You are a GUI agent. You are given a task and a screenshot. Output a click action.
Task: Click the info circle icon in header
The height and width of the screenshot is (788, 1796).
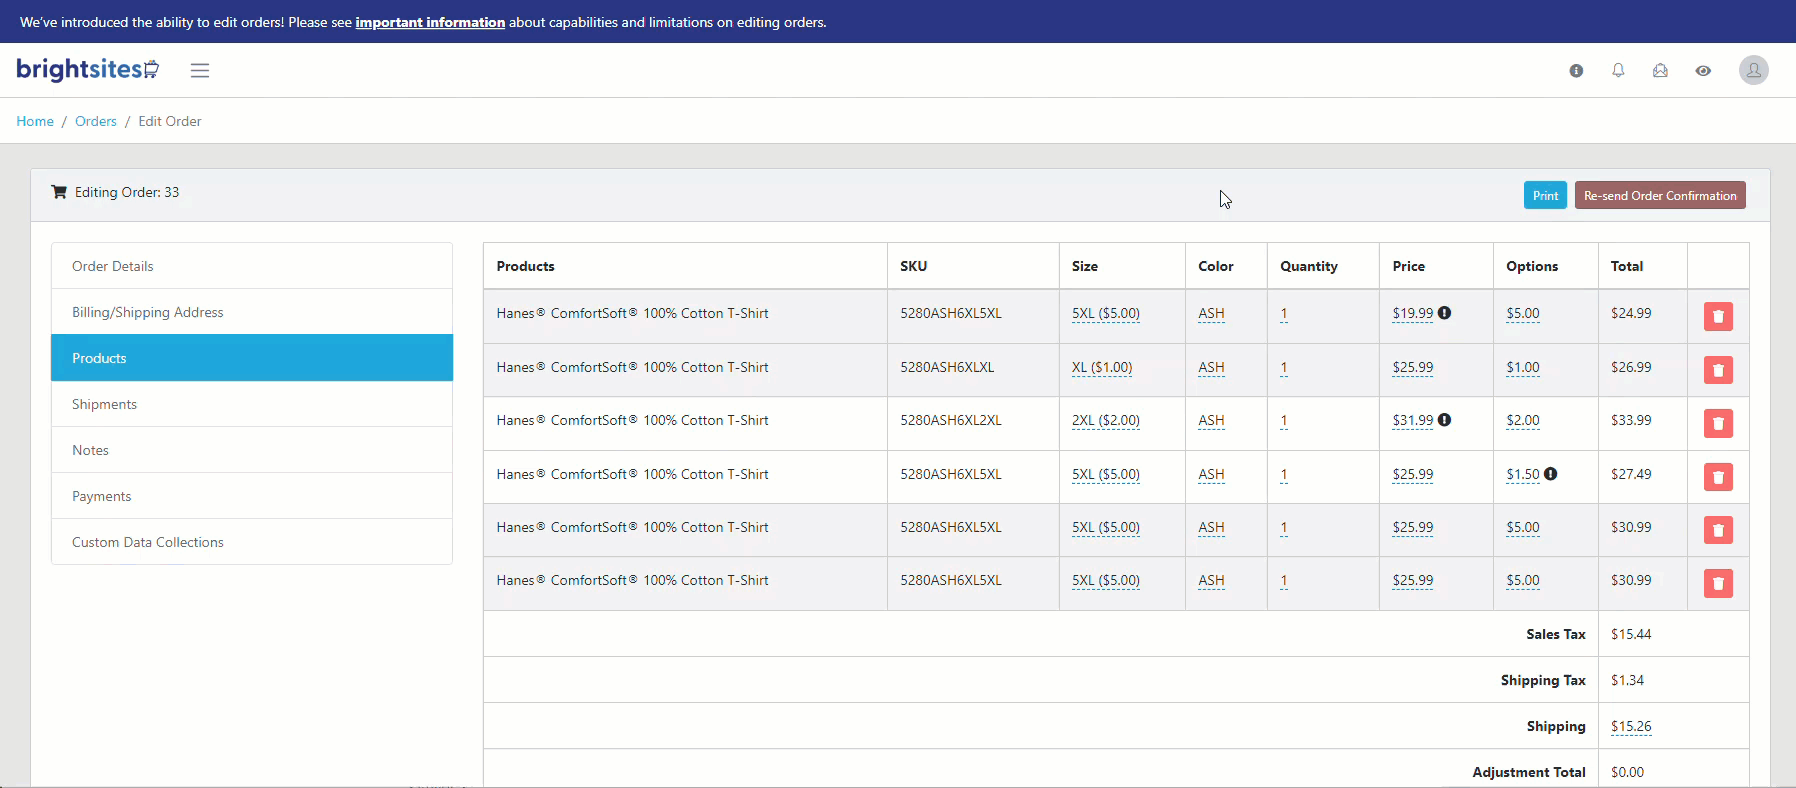coord(1576,71)
